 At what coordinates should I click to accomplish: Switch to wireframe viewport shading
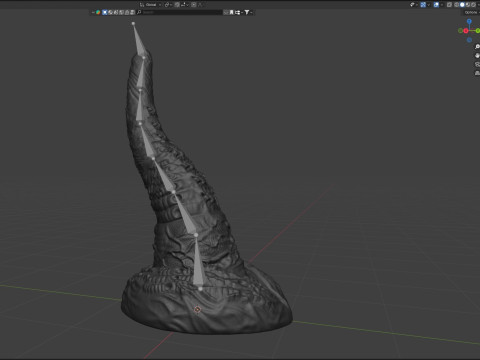456,5
